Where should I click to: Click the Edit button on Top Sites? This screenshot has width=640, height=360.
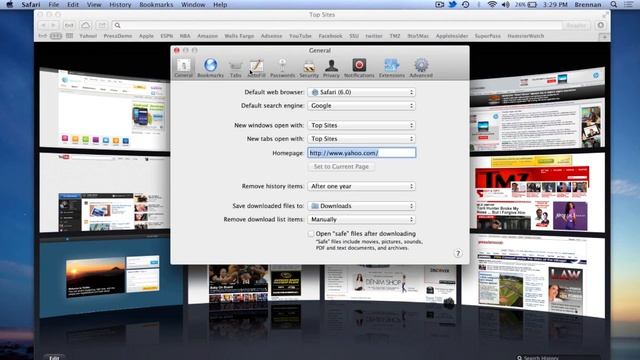(54, 357)
